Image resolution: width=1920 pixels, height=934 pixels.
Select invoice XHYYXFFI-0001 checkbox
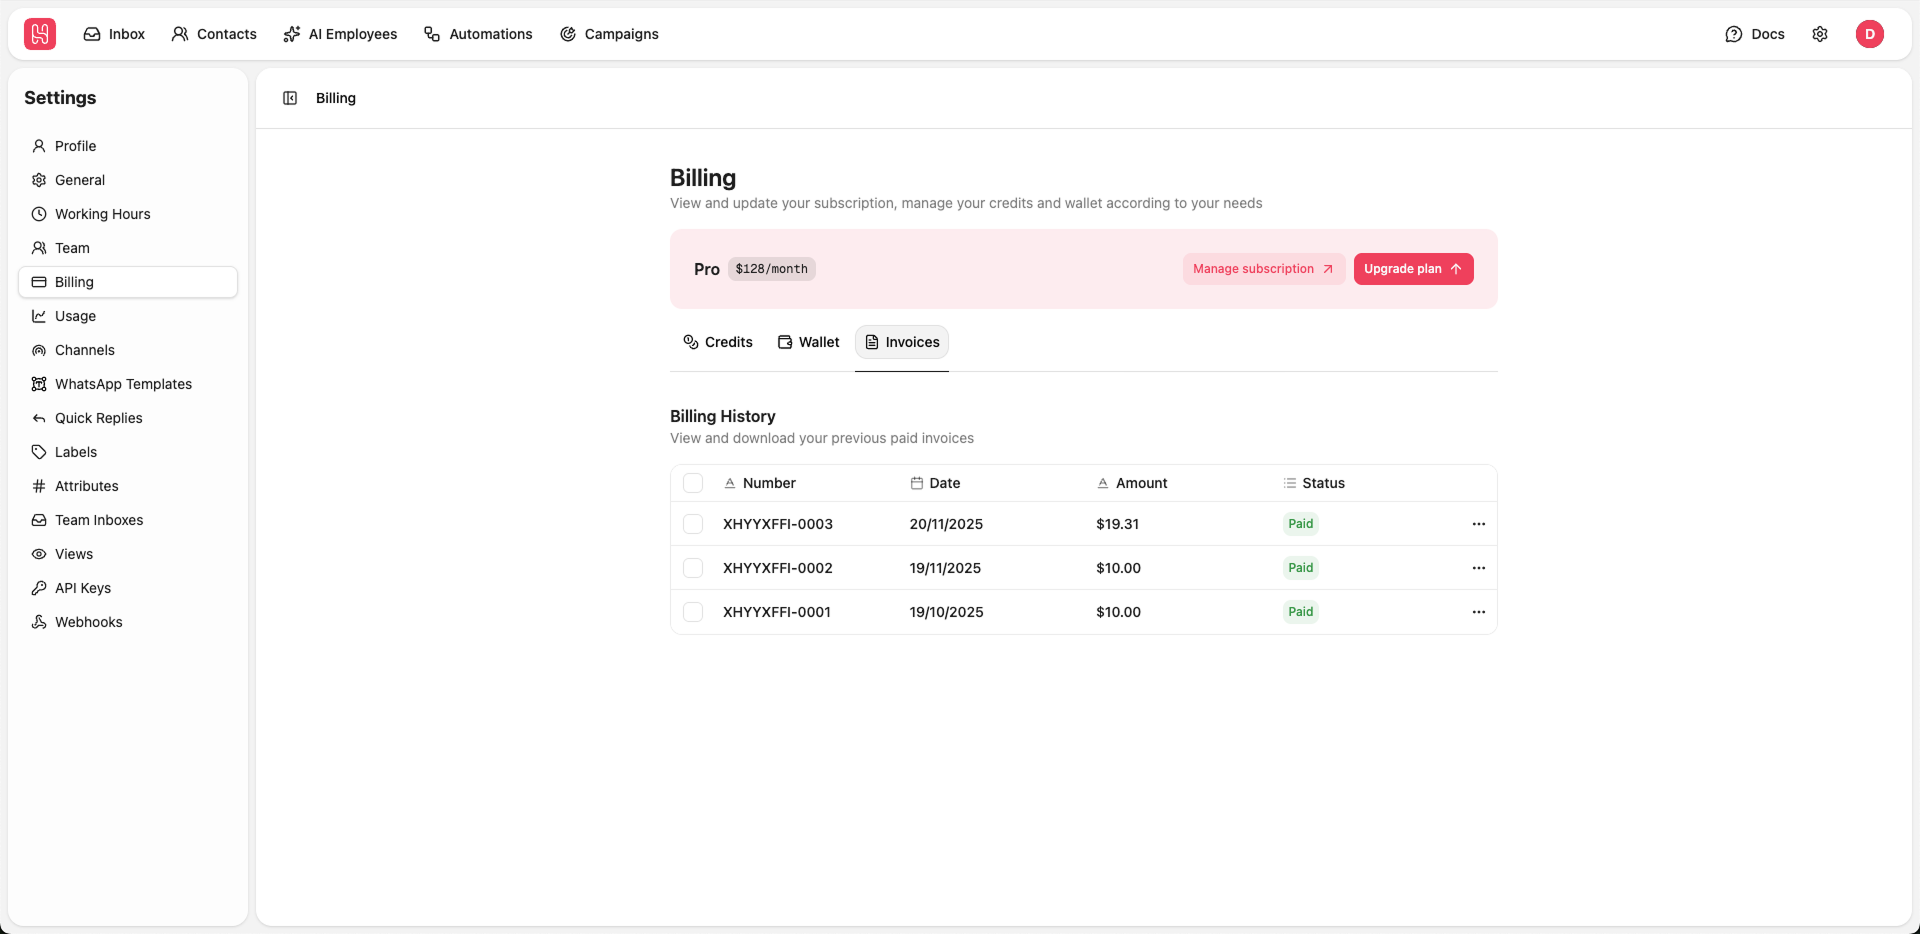coord(693,612)
